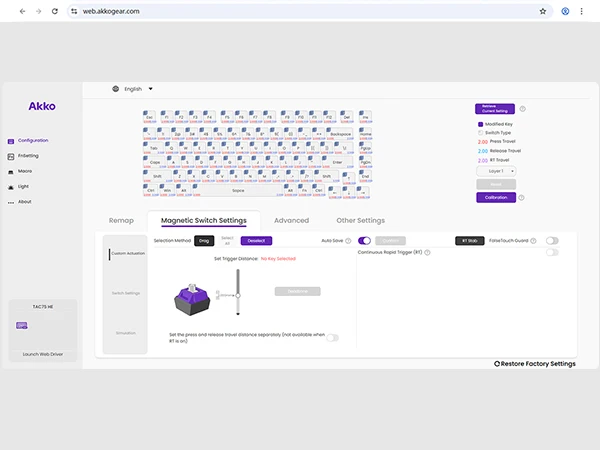The width and height of the screenshot is (600, 450).
Task: Click the greyed Deadzone button
Action: (x=298, y=292)
